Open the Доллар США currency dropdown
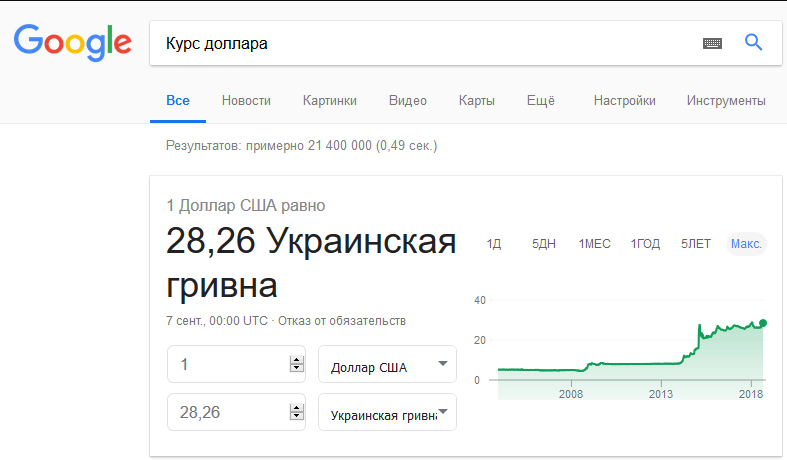The height and width of the screenshot is (460, 787). (387, 364)
